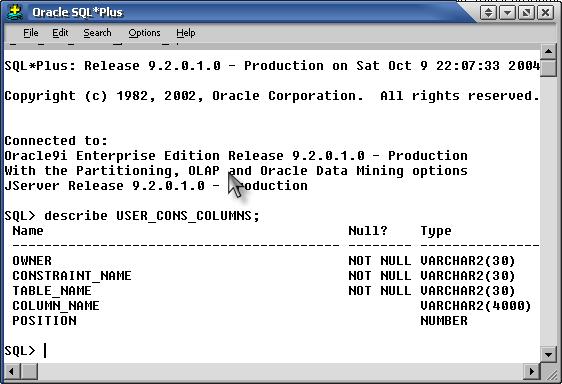
Task: Open the Help menu
Action: [186, 33]
